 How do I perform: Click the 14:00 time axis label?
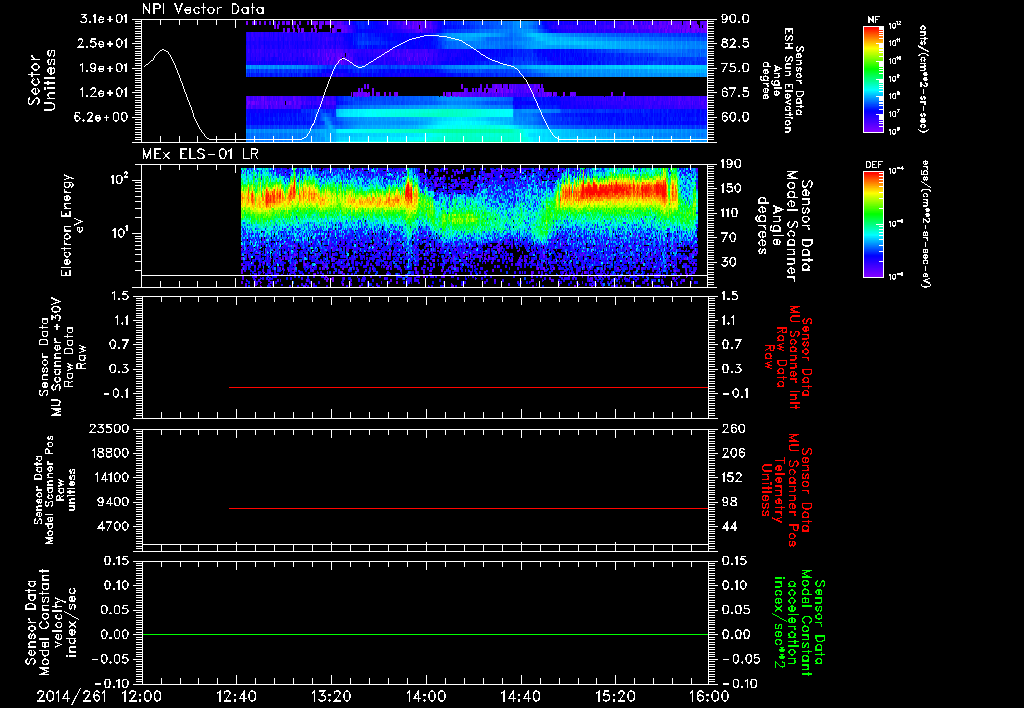coord(426,696)
